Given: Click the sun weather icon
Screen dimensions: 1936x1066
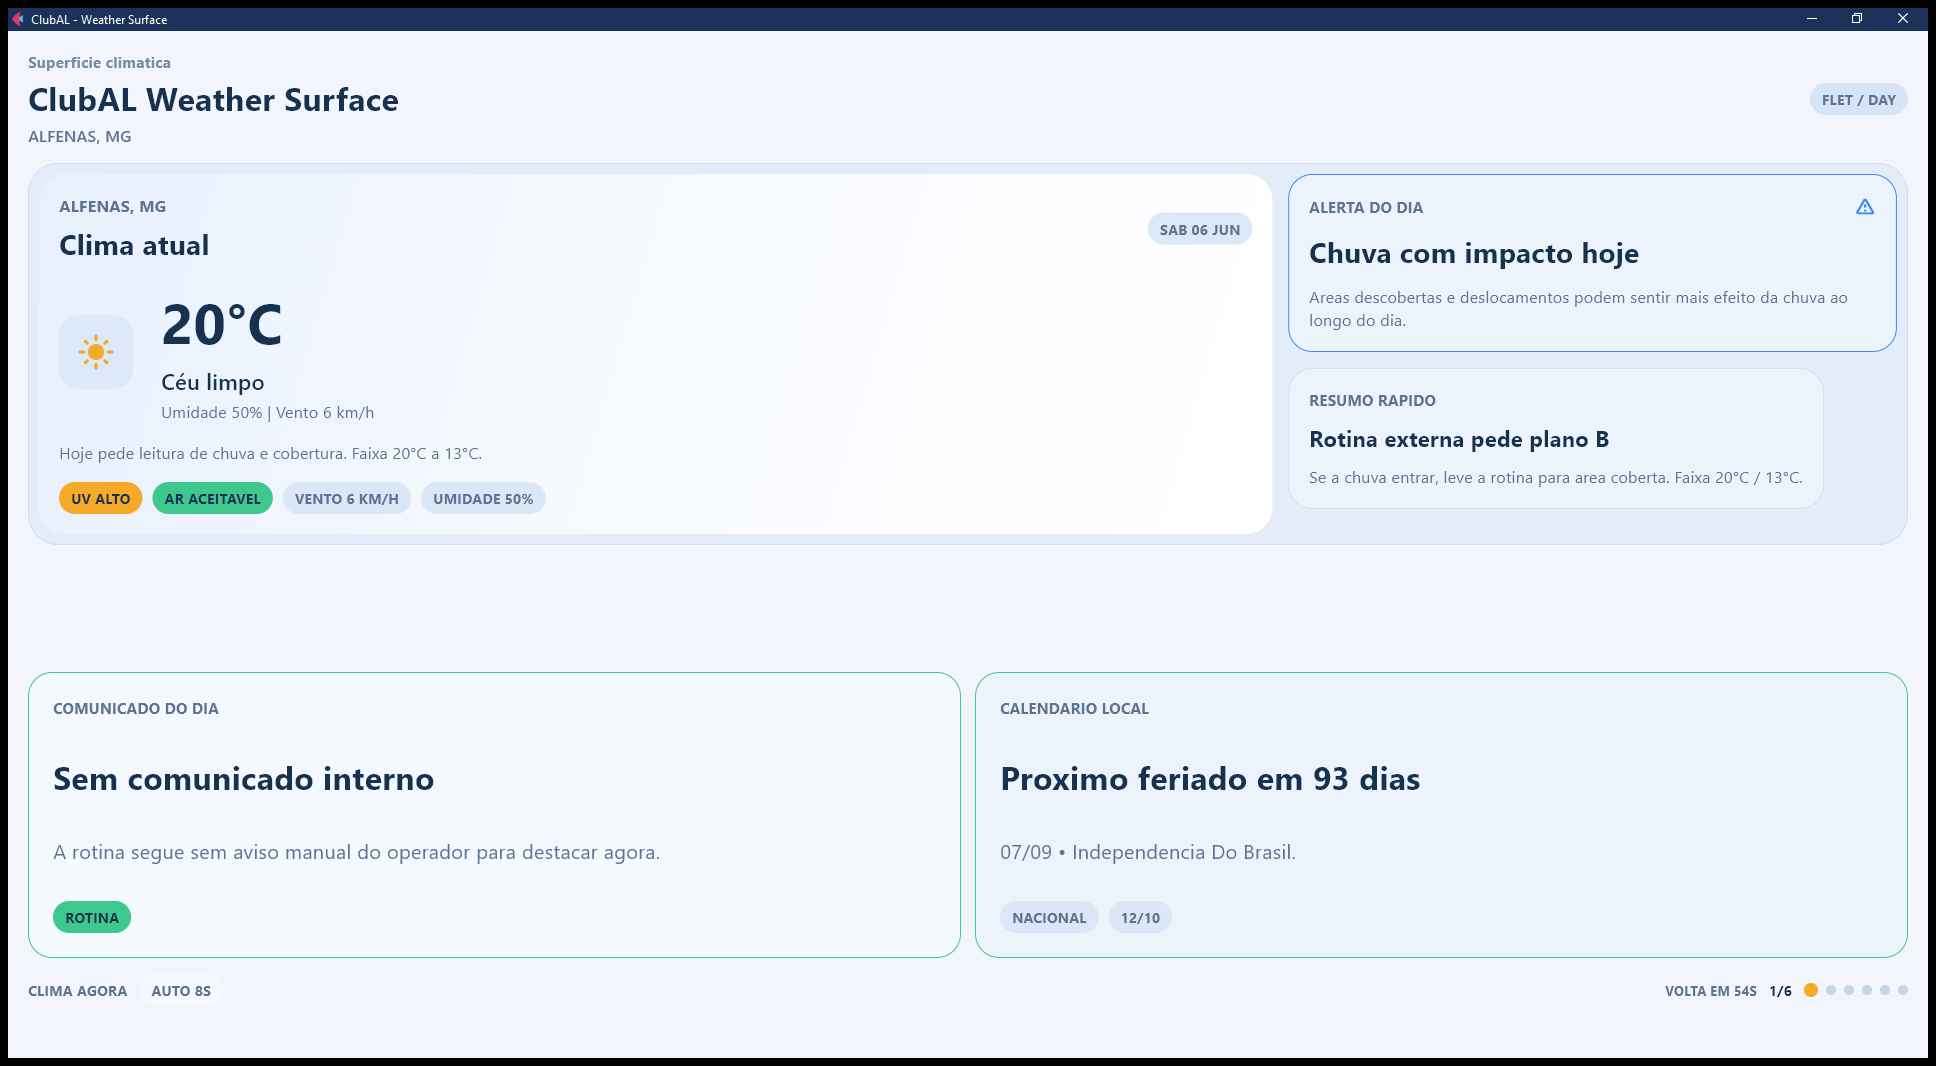Looking at the screenshot, I should (x=96, y=352).
